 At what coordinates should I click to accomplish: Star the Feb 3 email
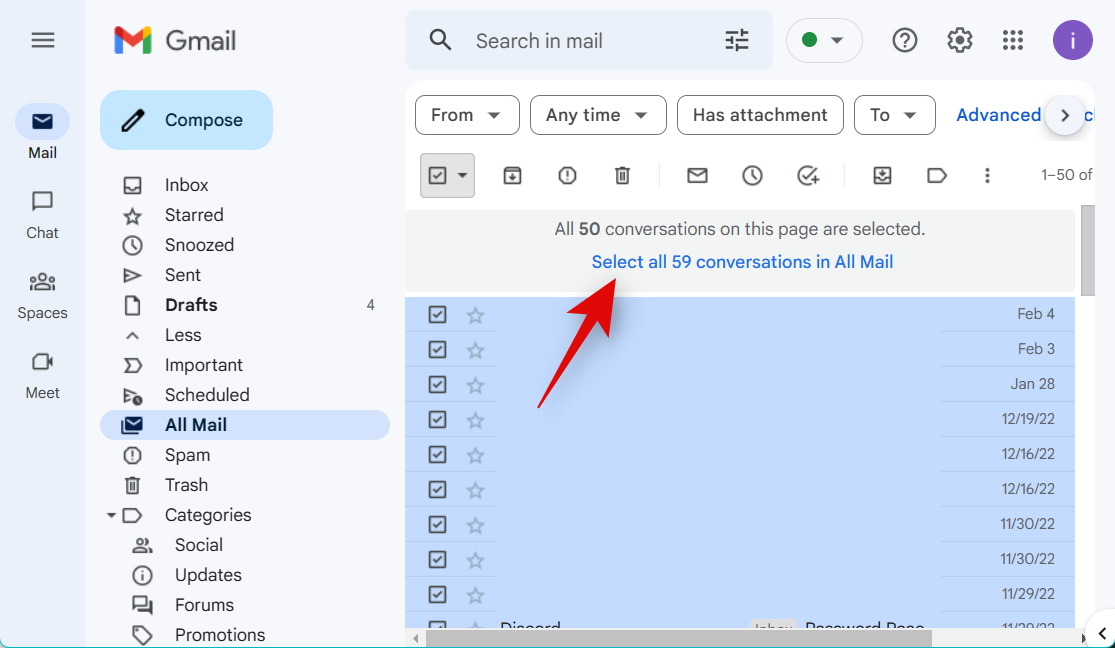[x=475, y=350]
